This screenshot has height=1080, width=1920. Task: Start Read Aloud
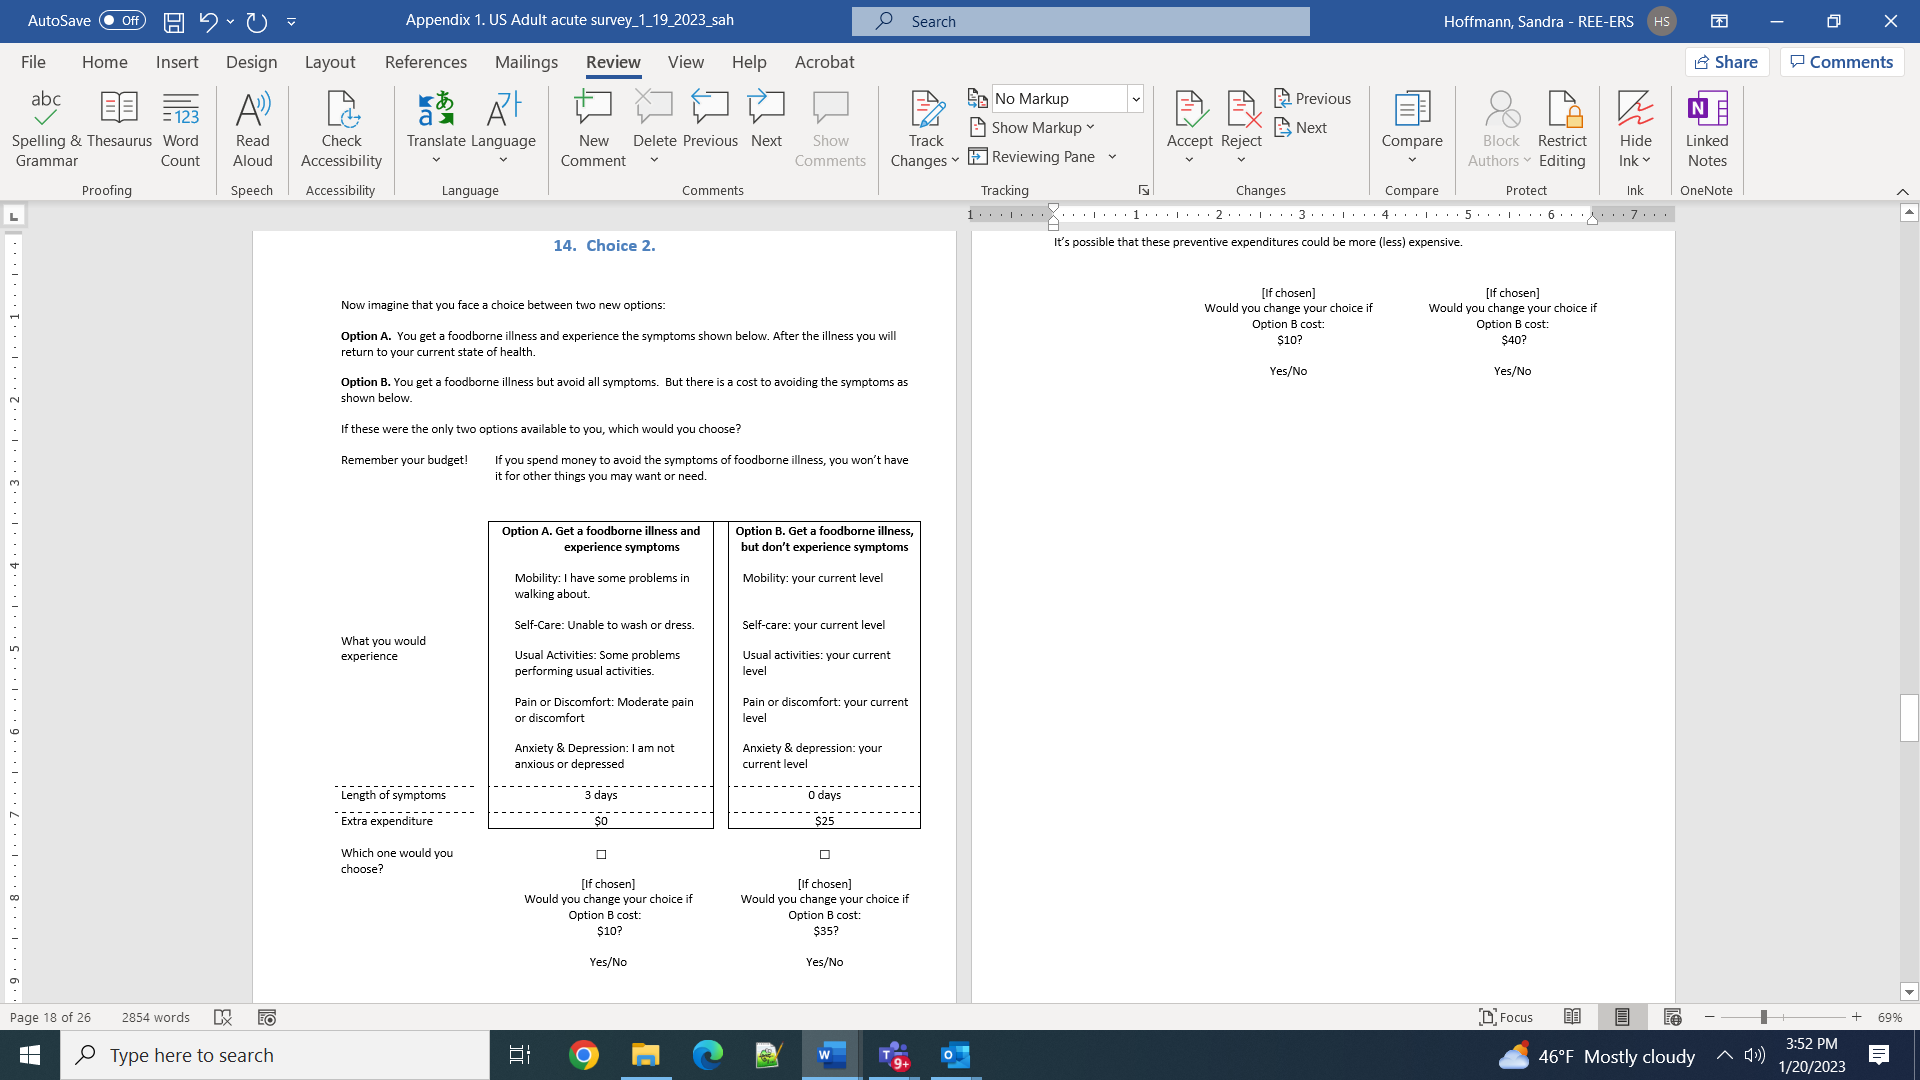point(252,130)
